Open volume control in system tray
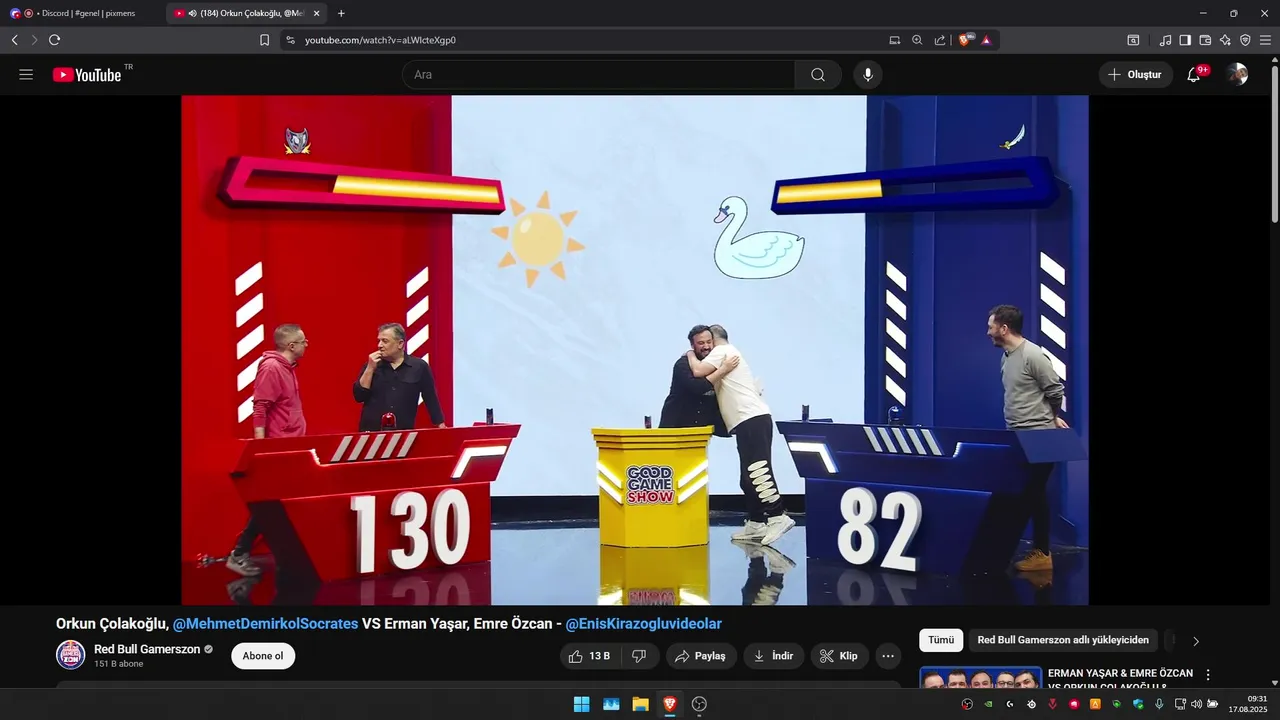 click(x=1196, y=704)
